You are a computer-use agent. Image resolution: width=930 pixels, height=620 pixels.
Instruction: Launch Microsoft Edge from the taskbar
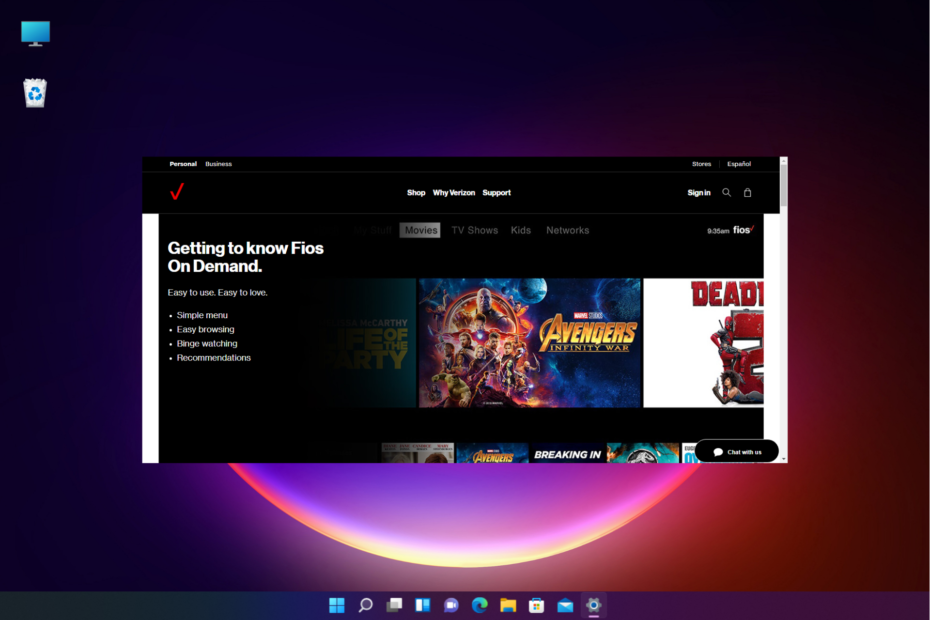(479, 605)
